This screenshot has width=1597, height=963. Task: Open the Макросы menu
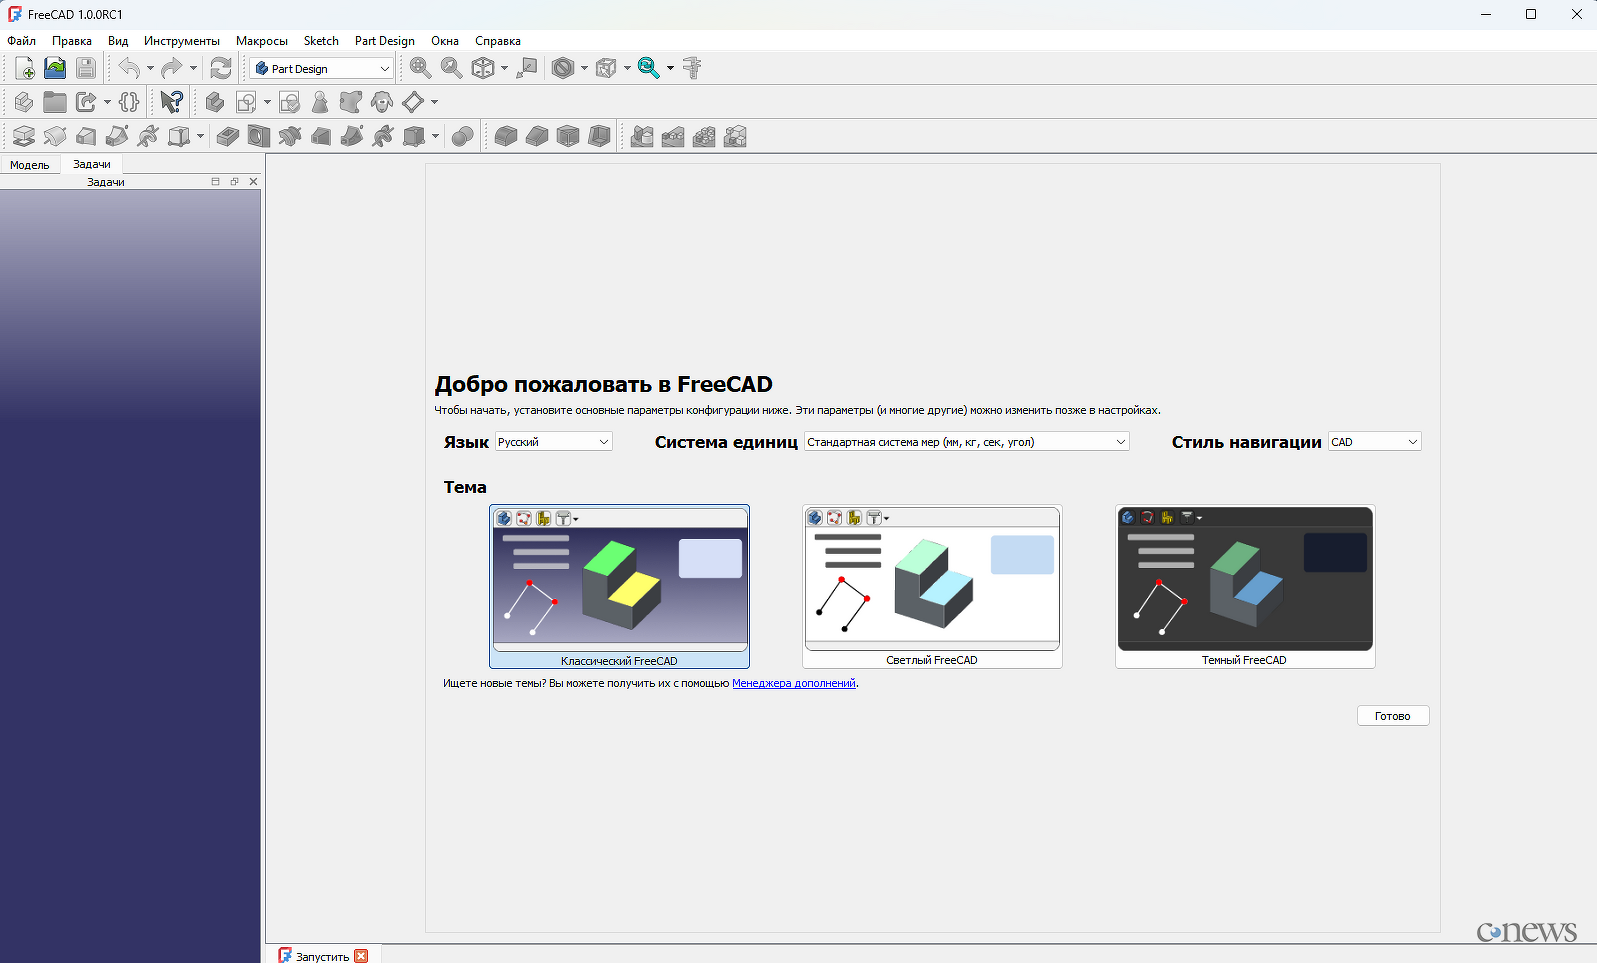(x=262, y=41)
